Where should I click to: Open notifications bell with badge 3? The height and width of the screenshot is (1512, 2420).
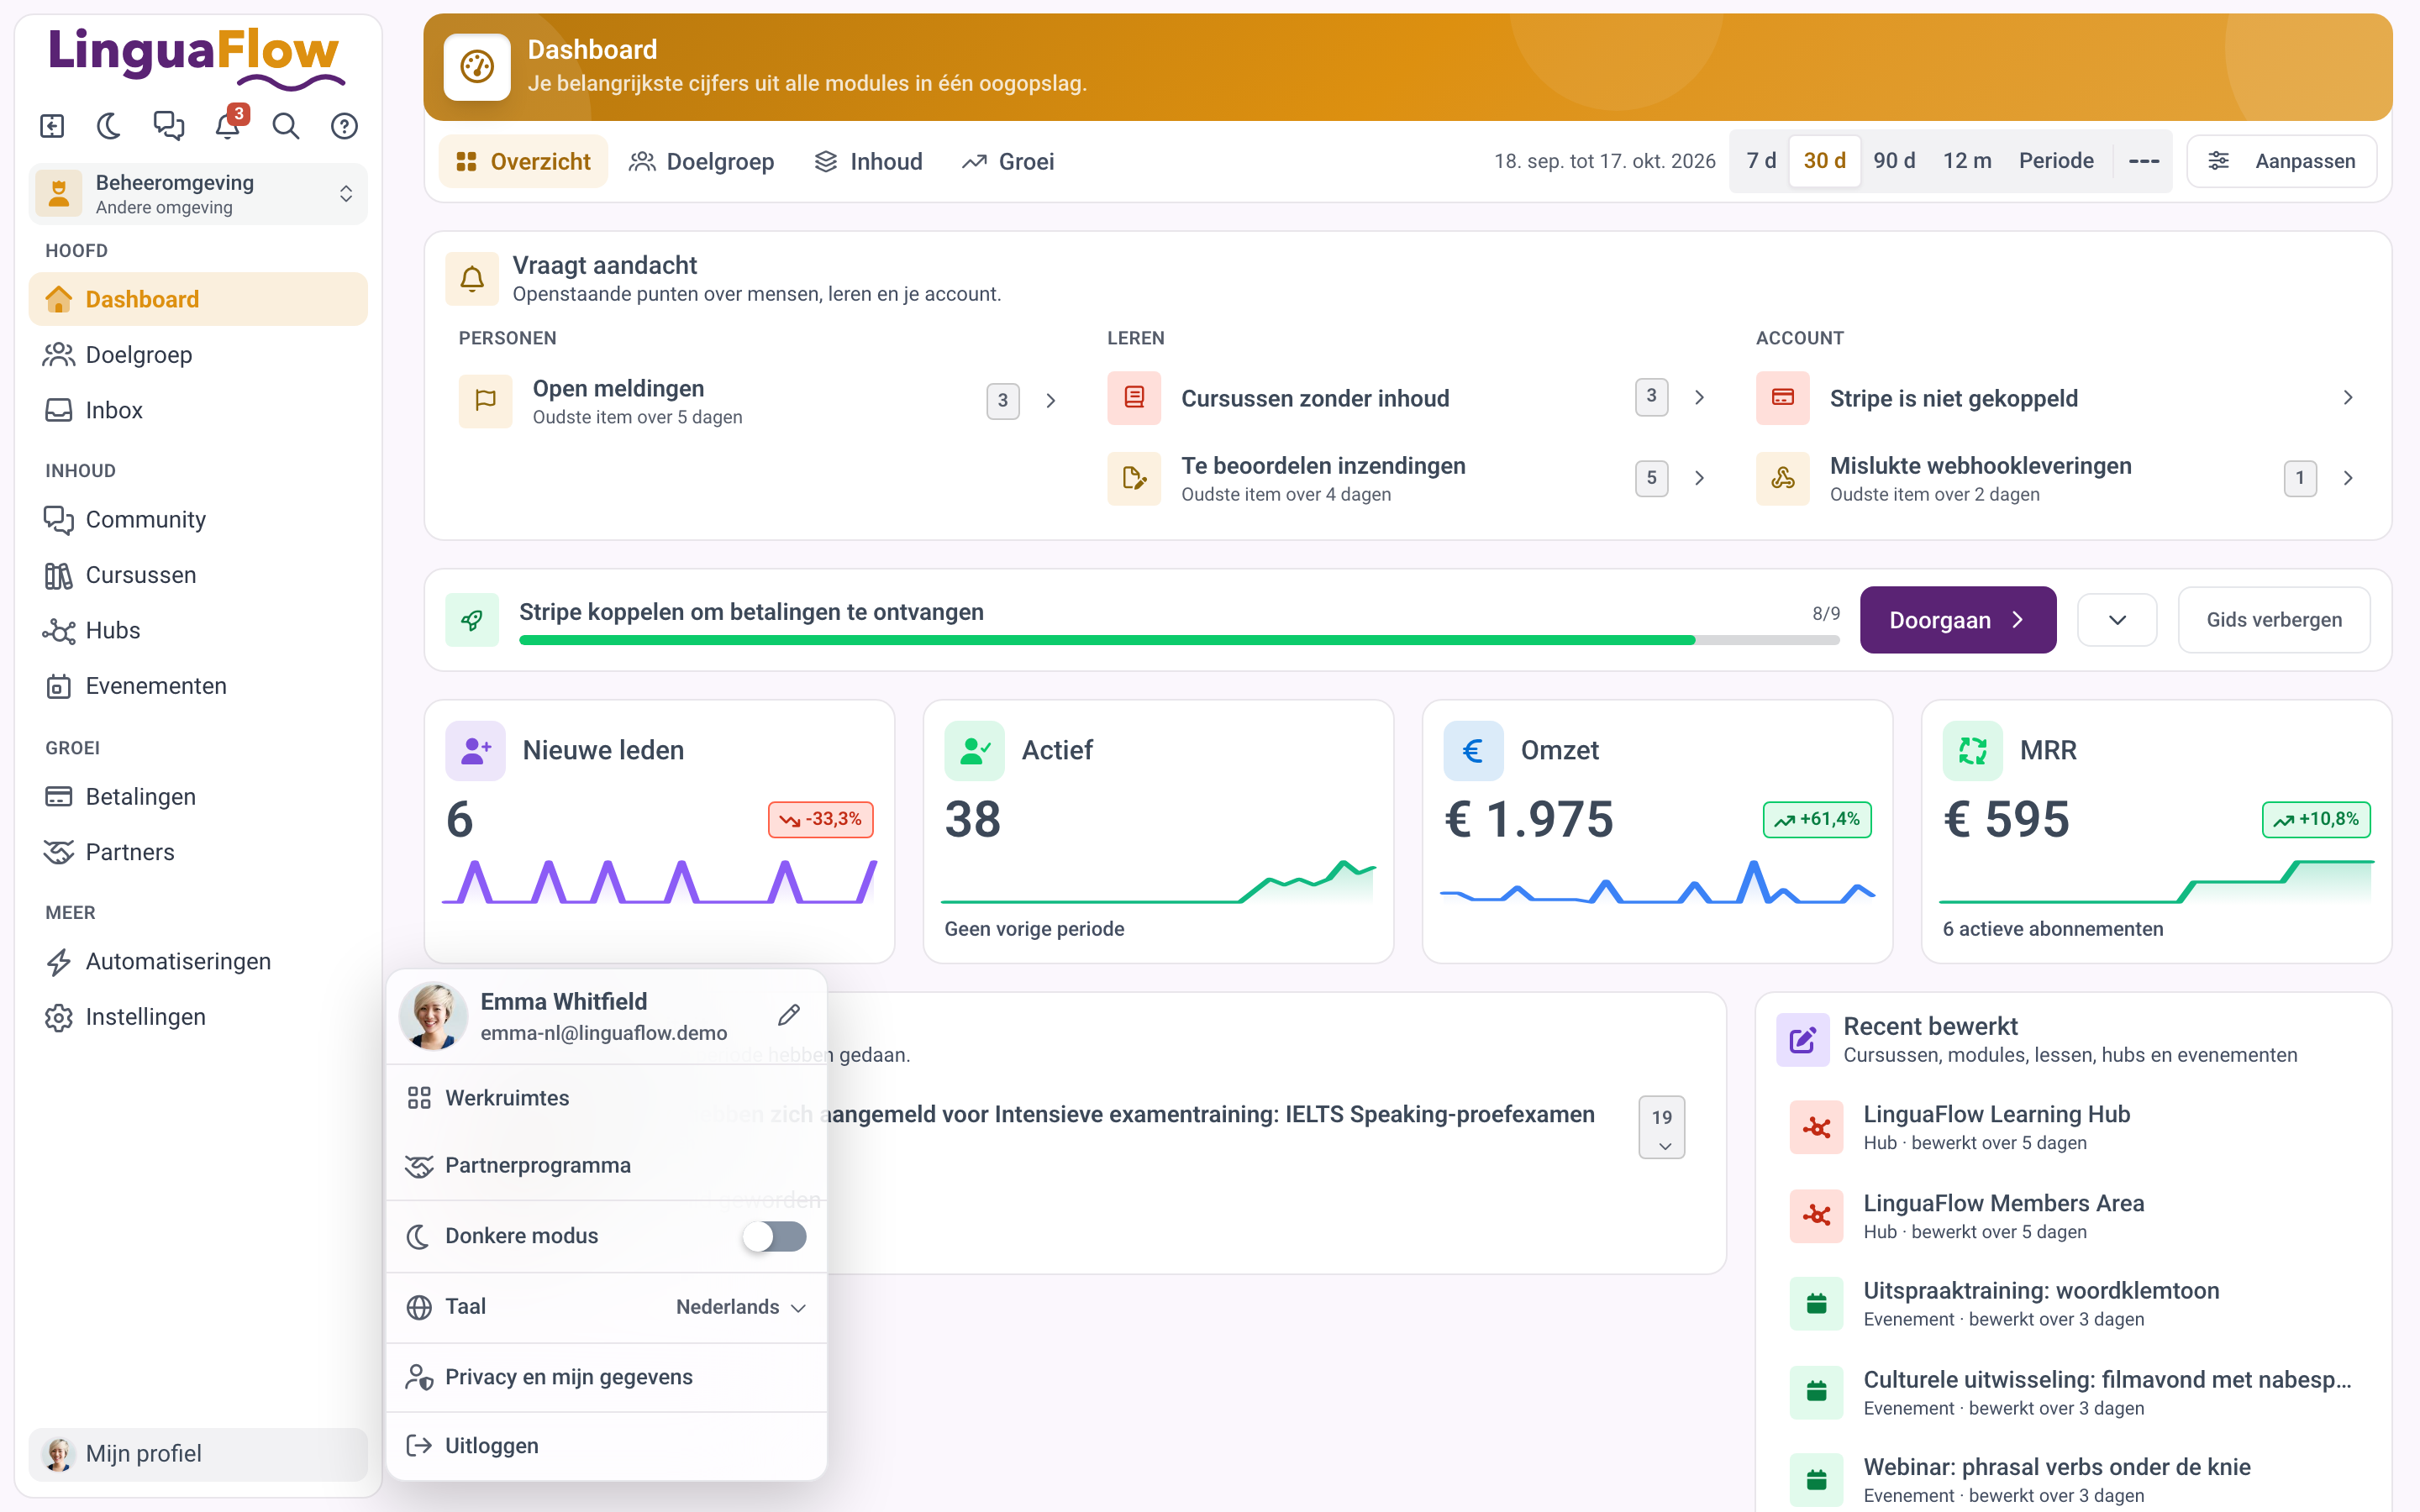[x=228, y=126]
